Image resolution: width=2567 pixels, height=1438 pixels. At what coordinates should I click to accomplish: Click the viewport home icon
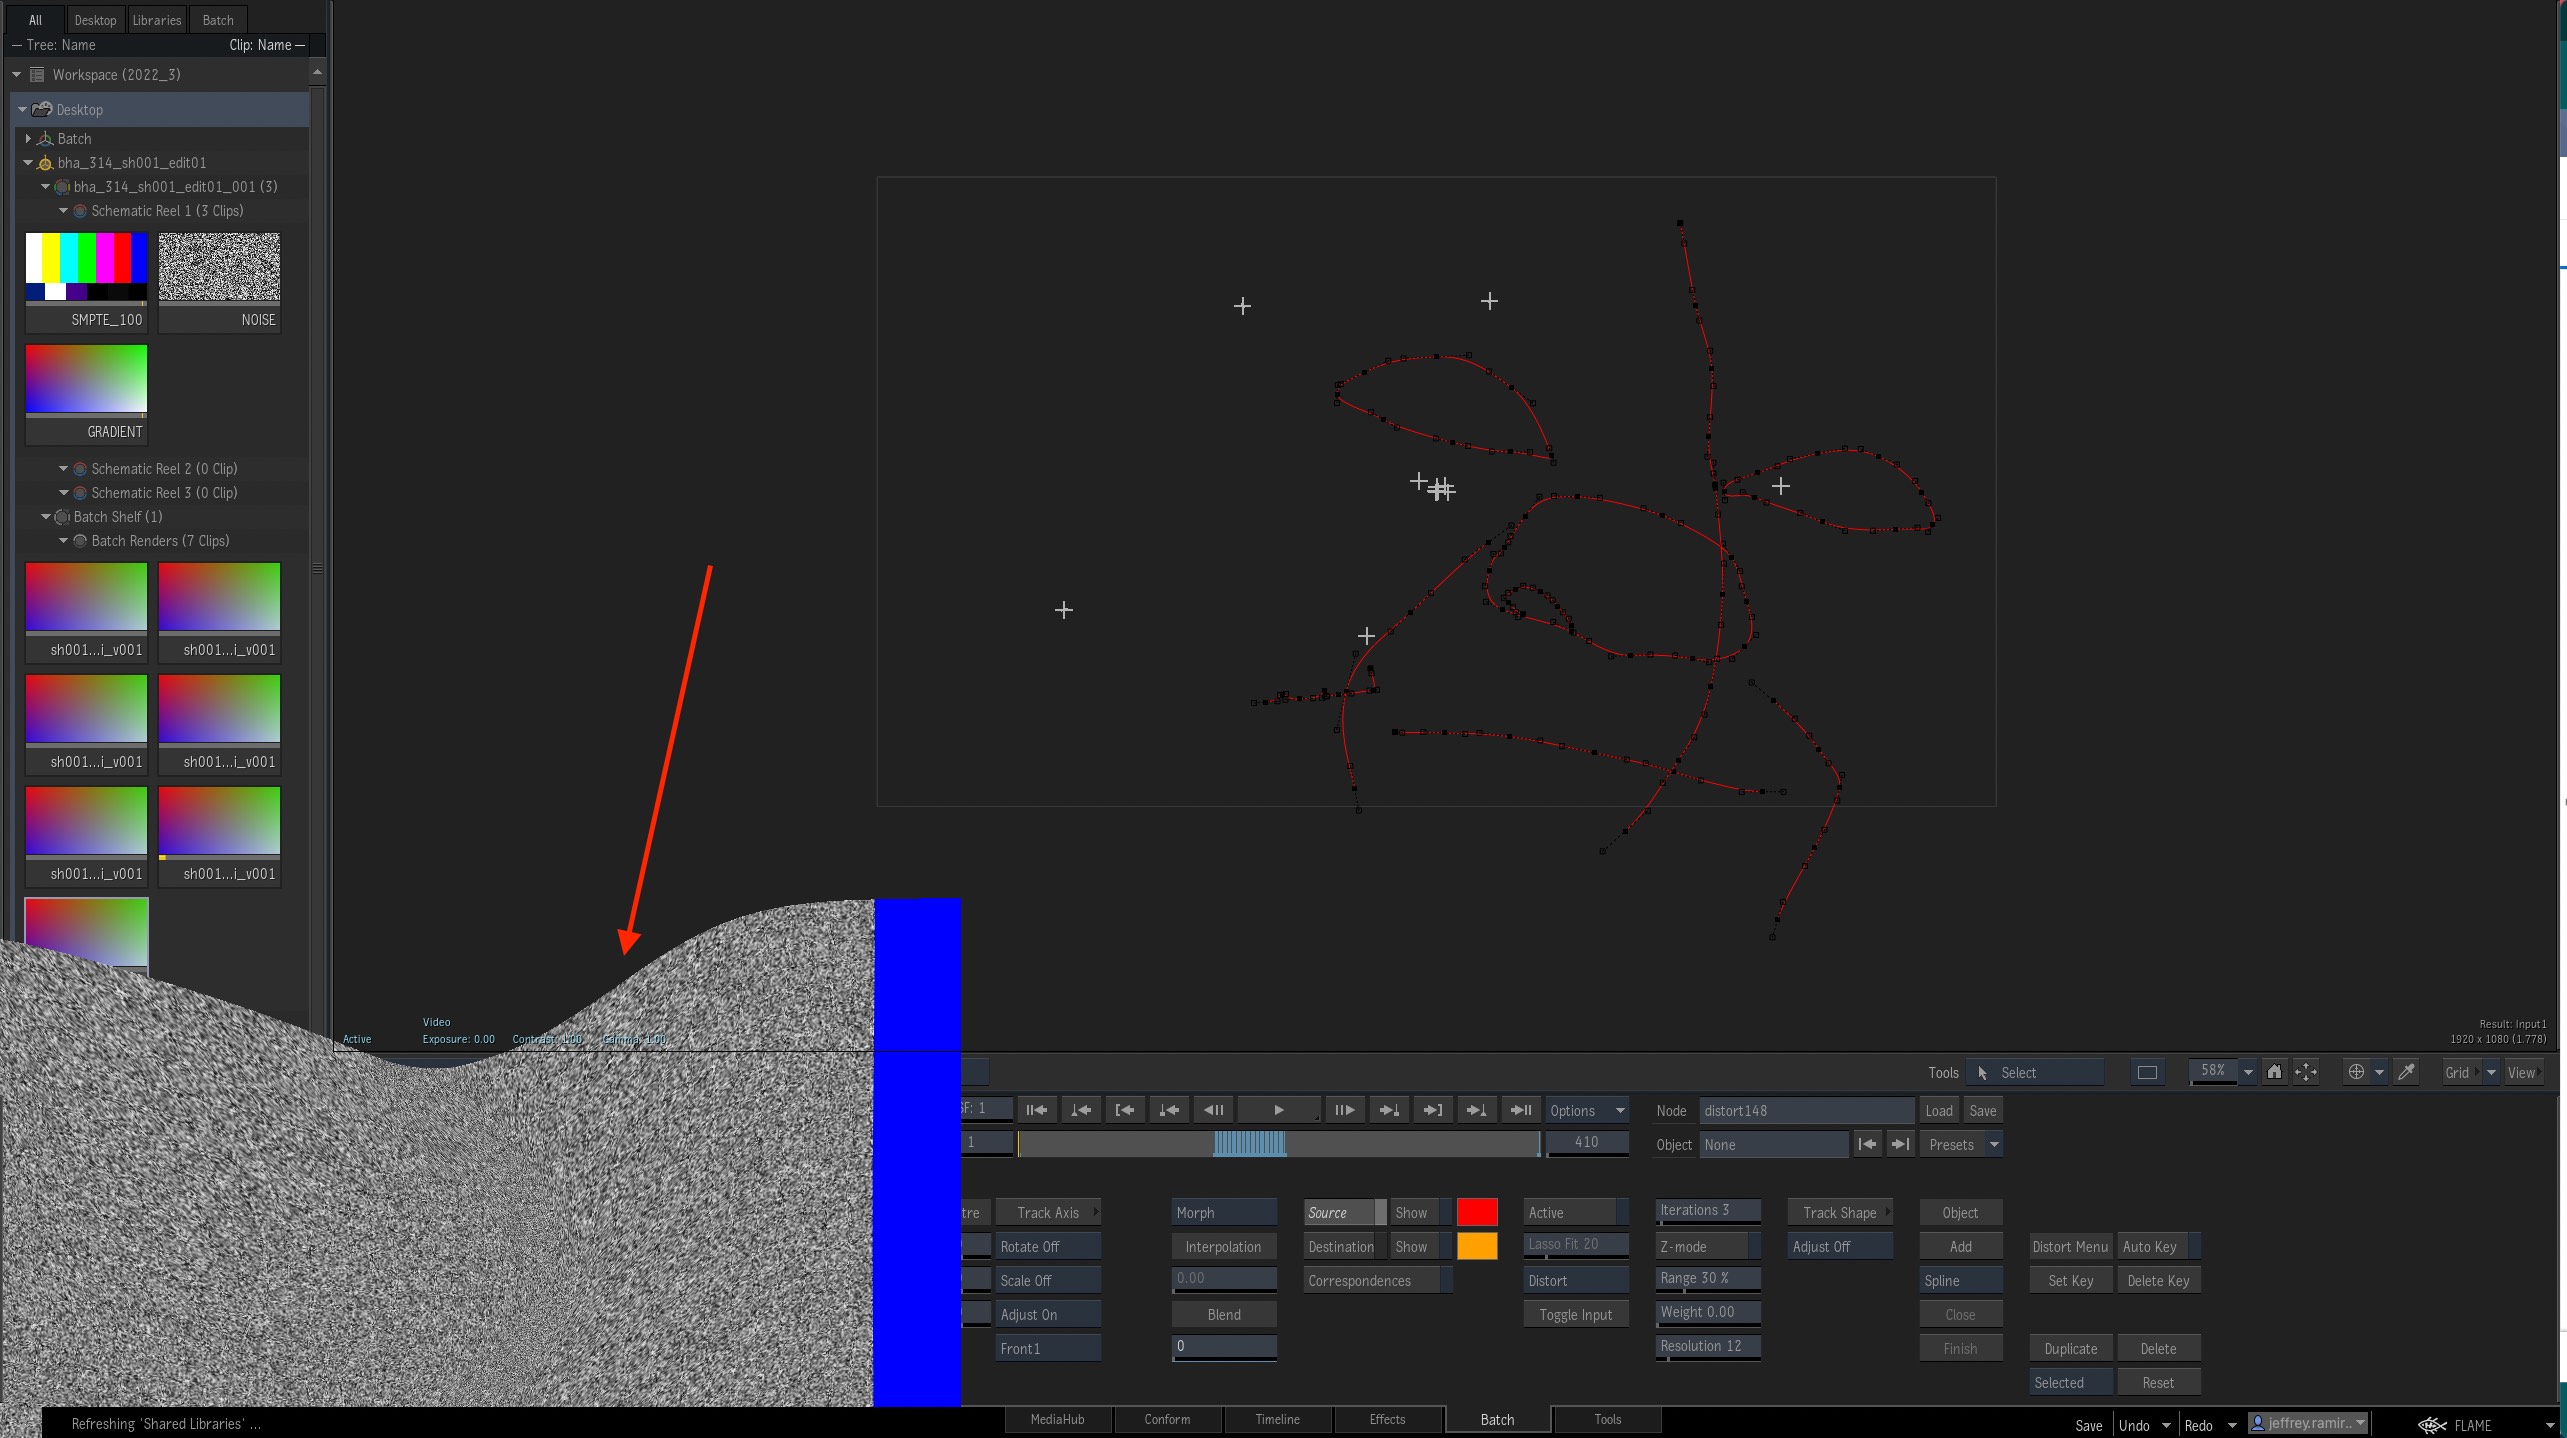(2274, 1072)
